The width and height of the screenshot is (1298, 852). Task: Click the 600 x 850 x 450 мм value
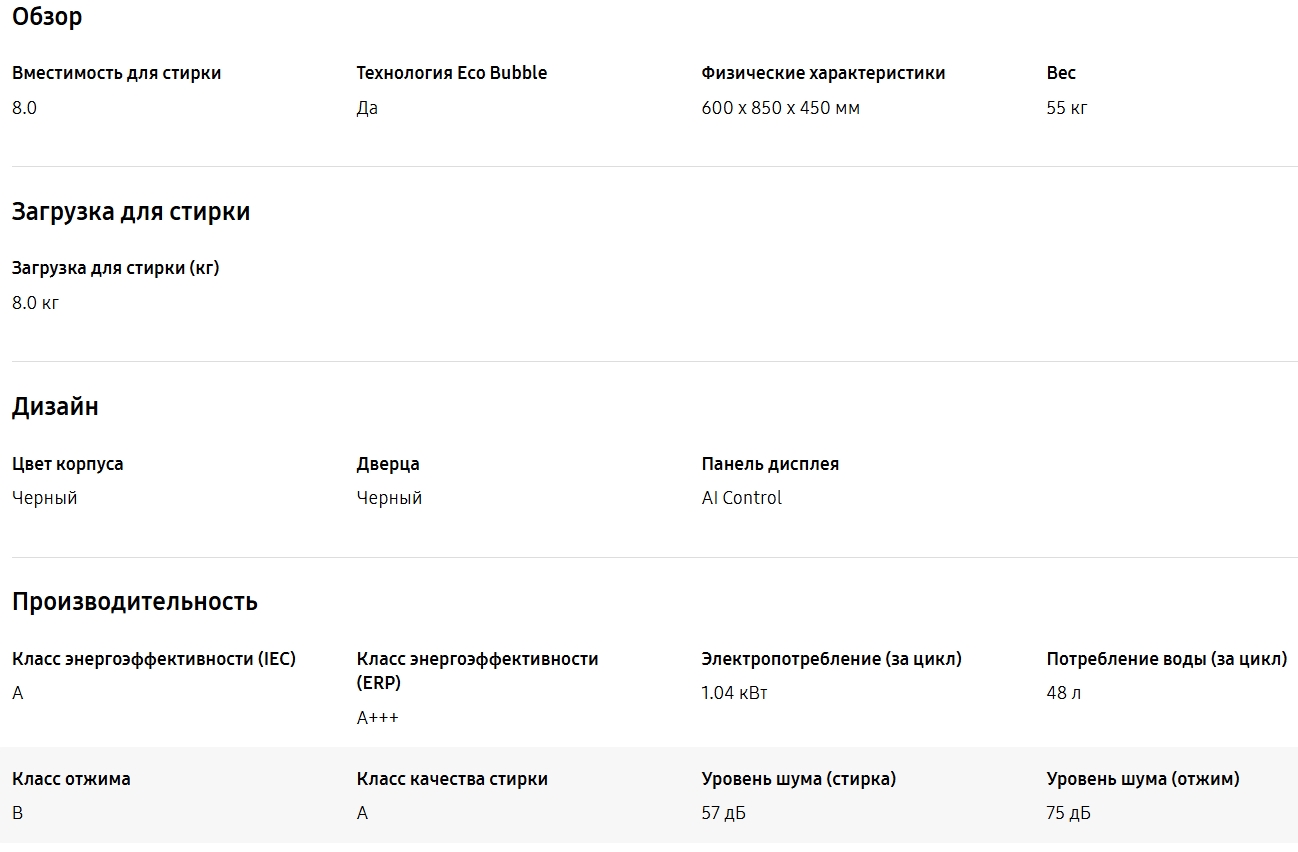[x=780, y=108]
